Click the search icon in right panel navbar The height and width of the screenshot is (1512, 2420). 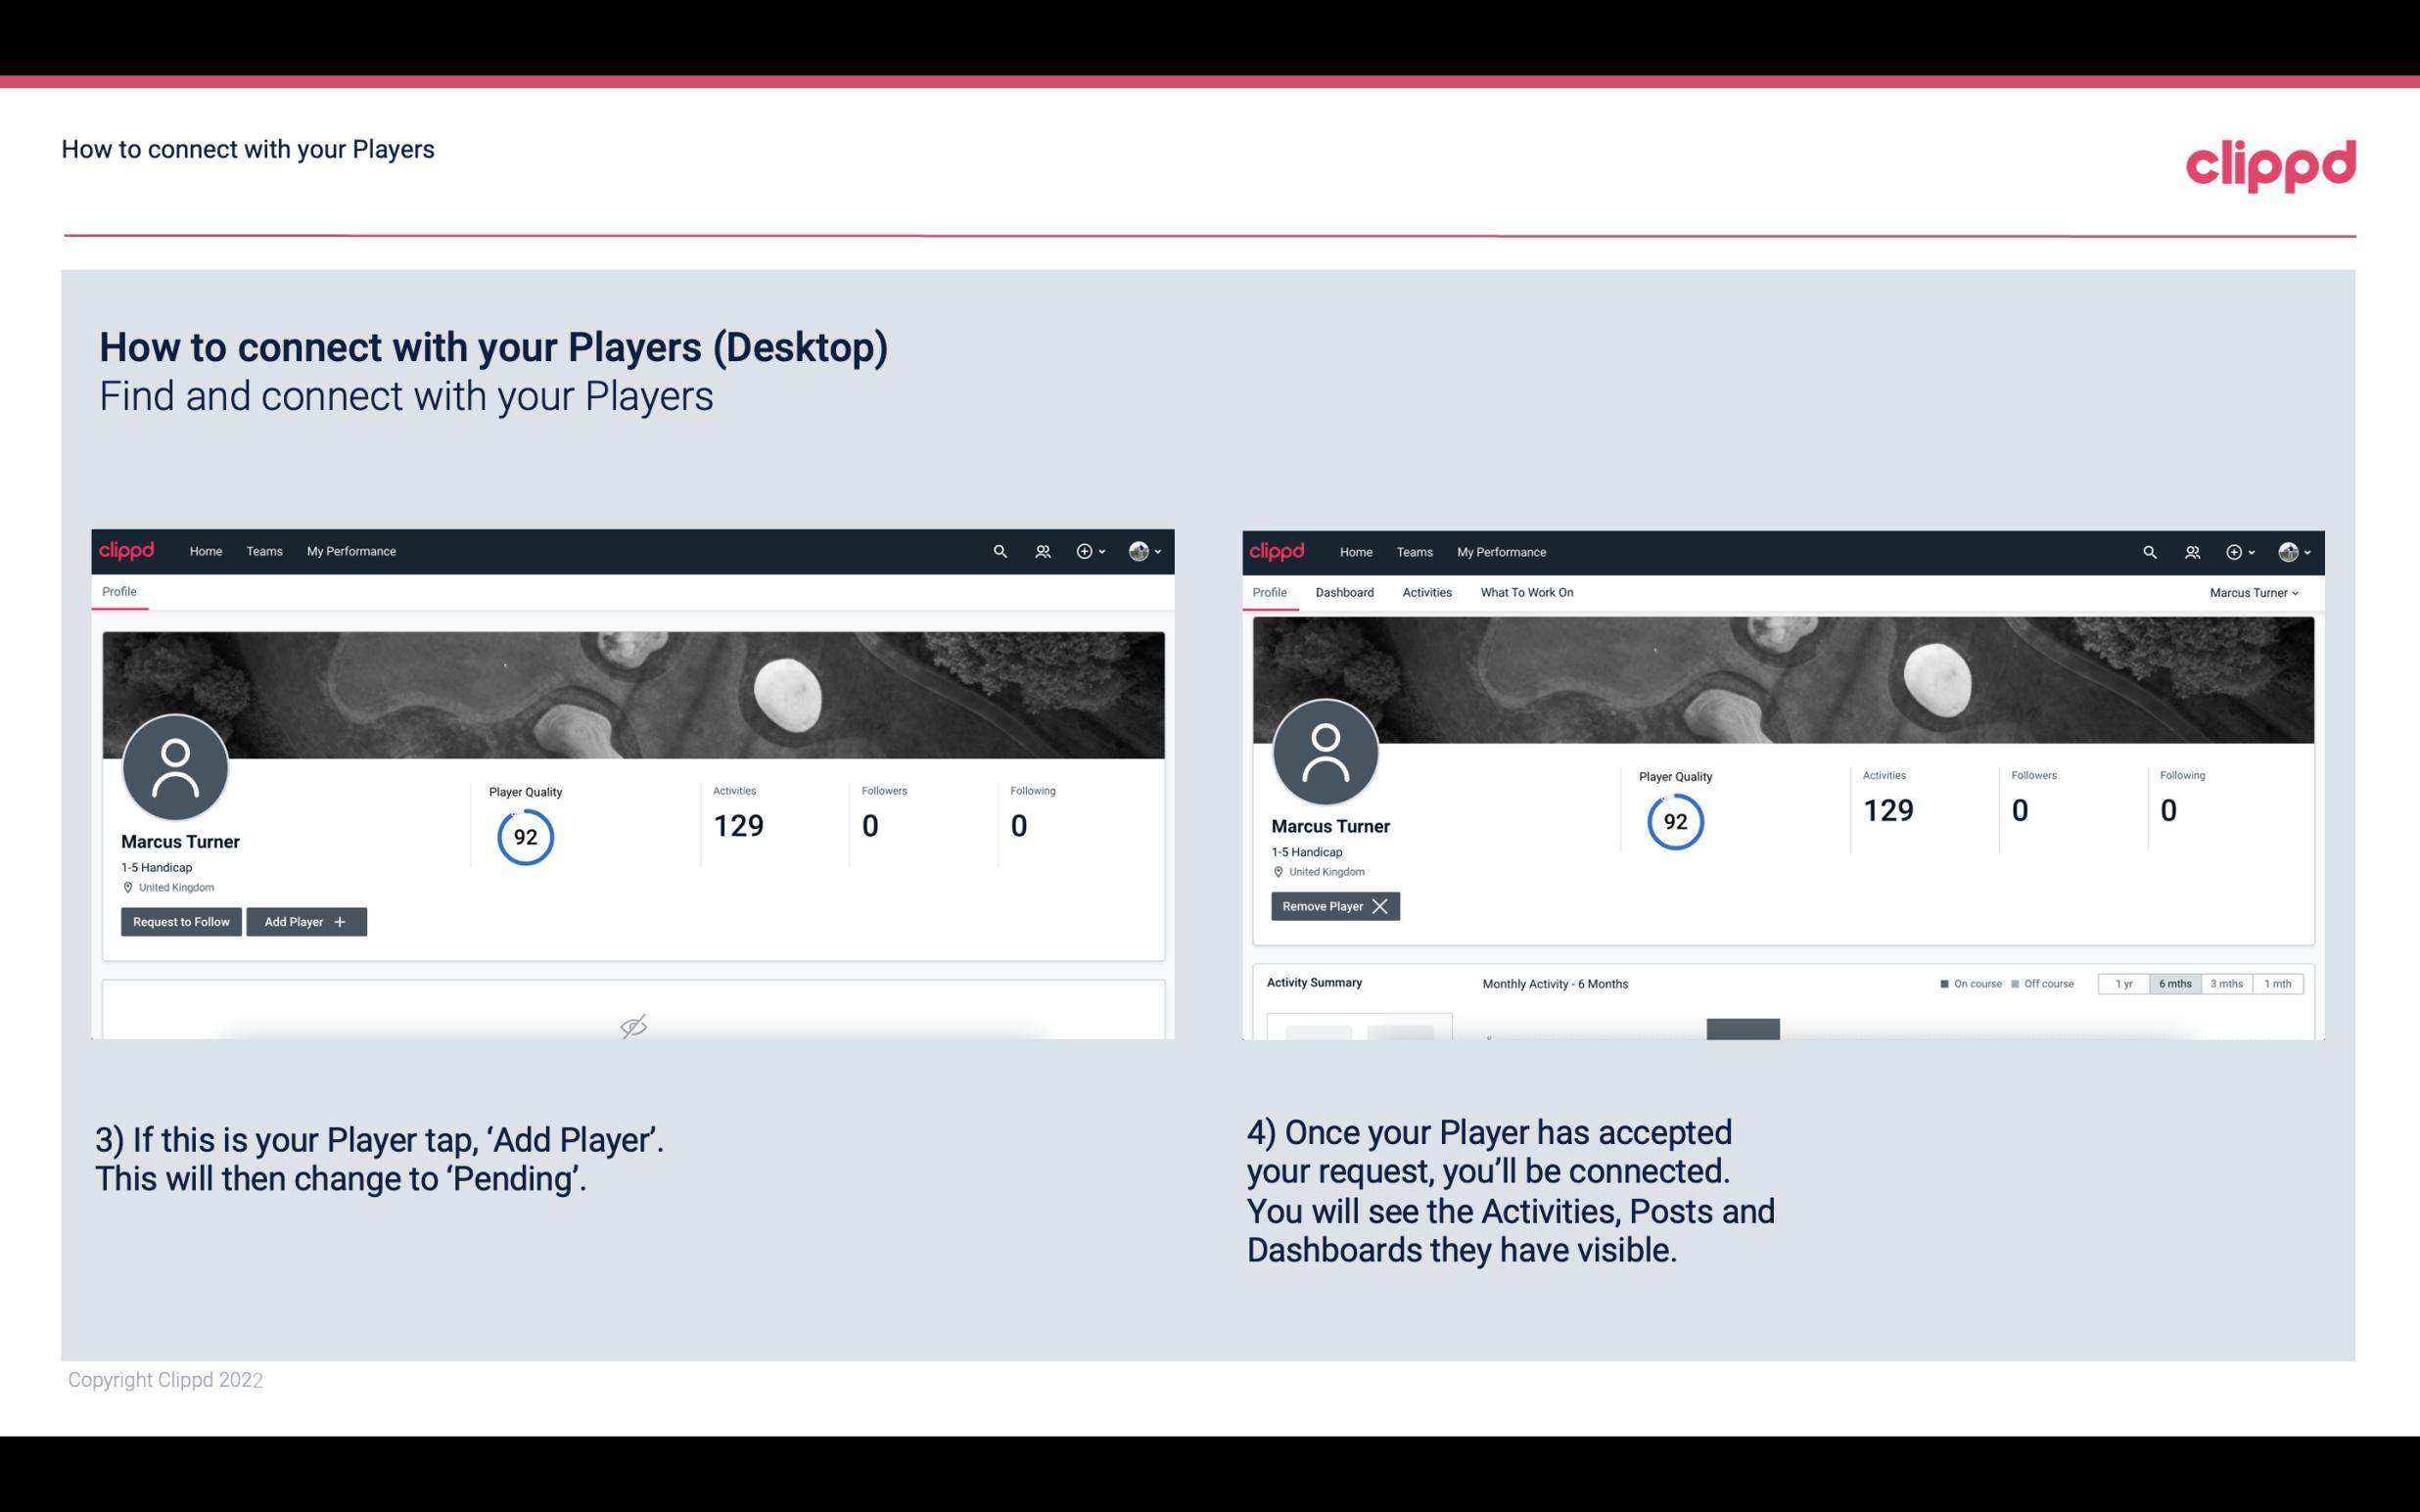point(2148,552)
